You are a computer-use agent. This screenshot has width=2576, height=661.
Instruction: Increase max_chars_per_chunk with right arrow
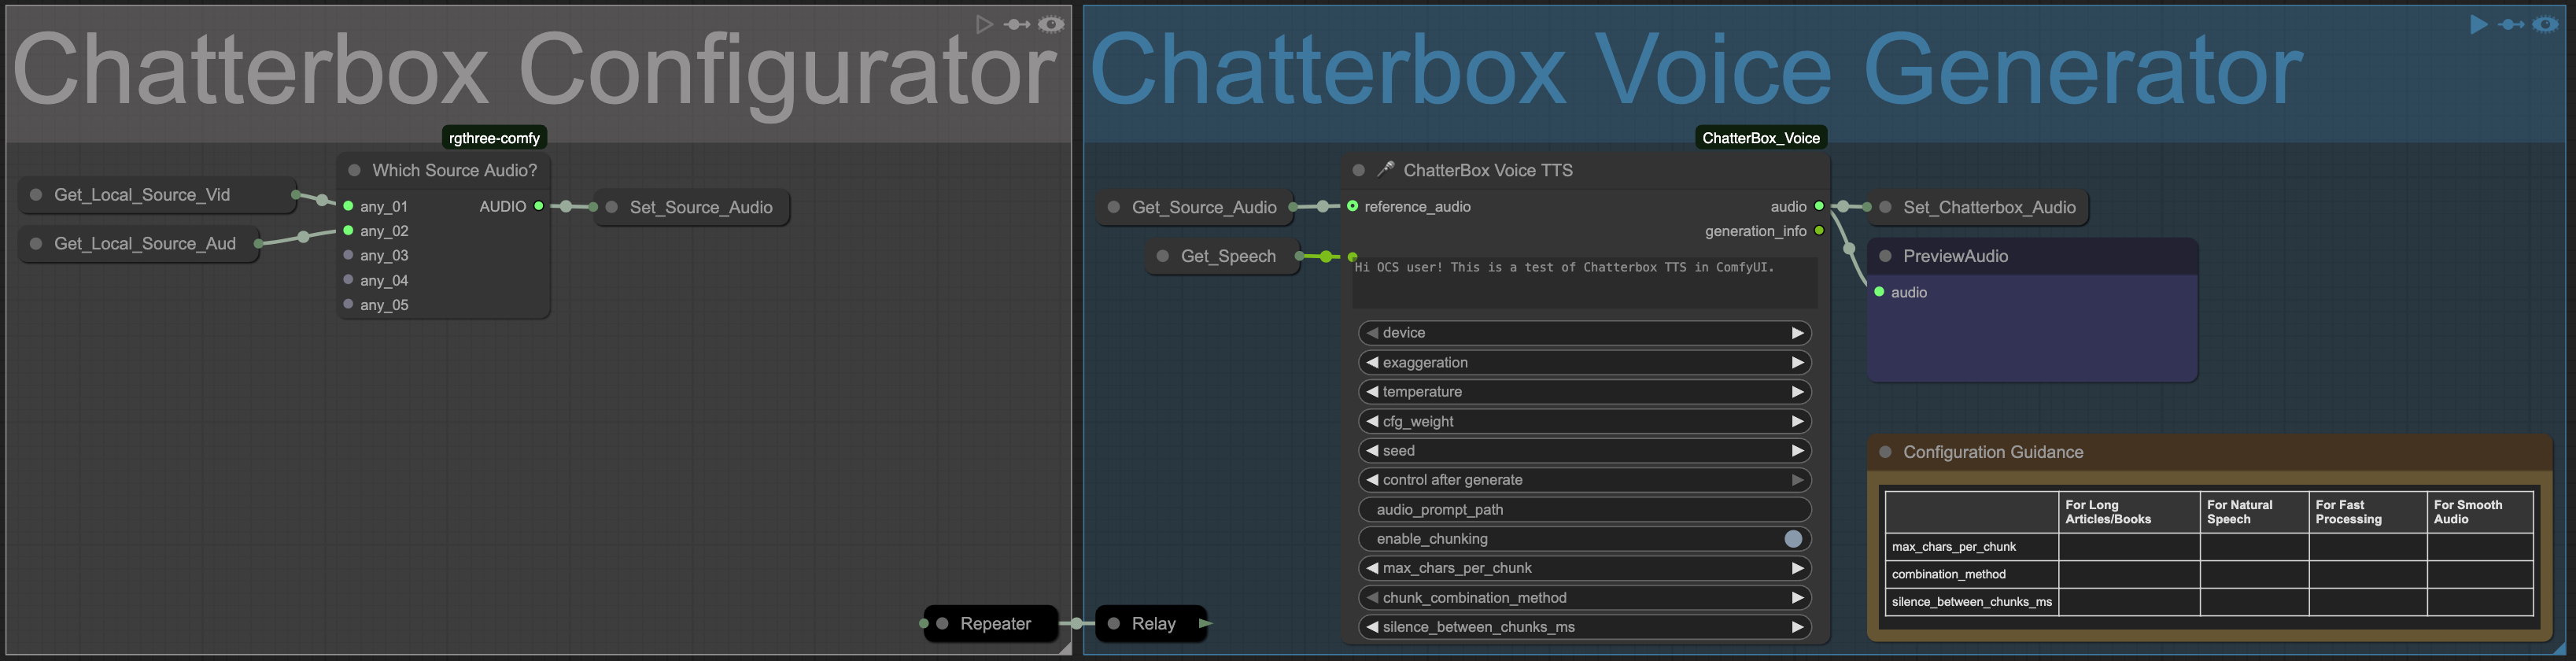1797,568
